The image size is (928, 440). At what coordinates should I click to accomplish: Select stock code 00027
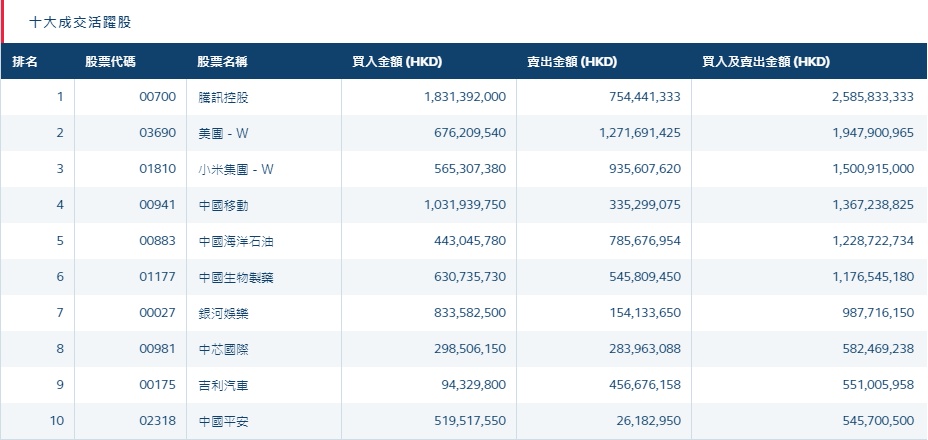[157, 313]
